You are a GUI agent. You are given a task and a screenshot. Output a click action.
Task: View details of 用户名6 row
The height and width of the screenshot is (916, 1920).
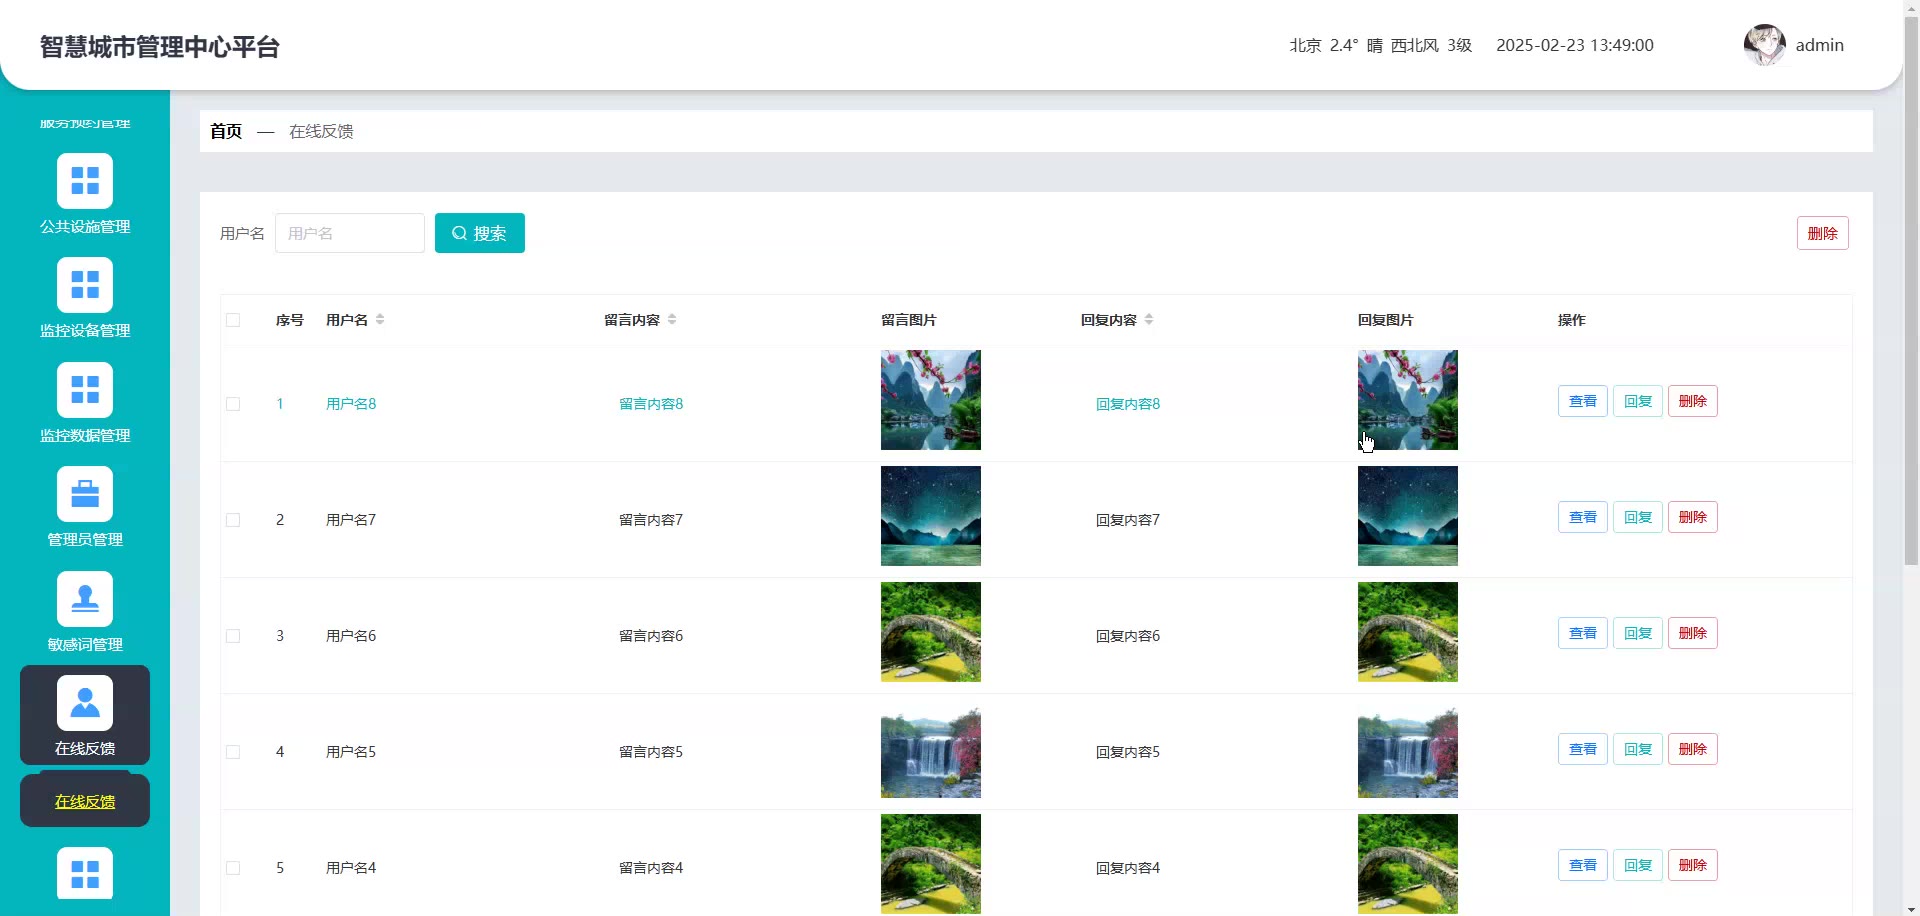1582,633
